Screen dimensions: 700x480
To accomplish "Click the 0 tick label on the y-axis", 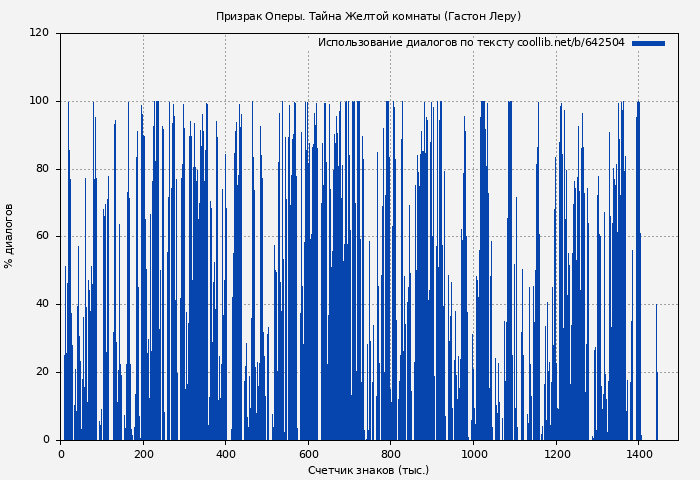I will point(45,440).
